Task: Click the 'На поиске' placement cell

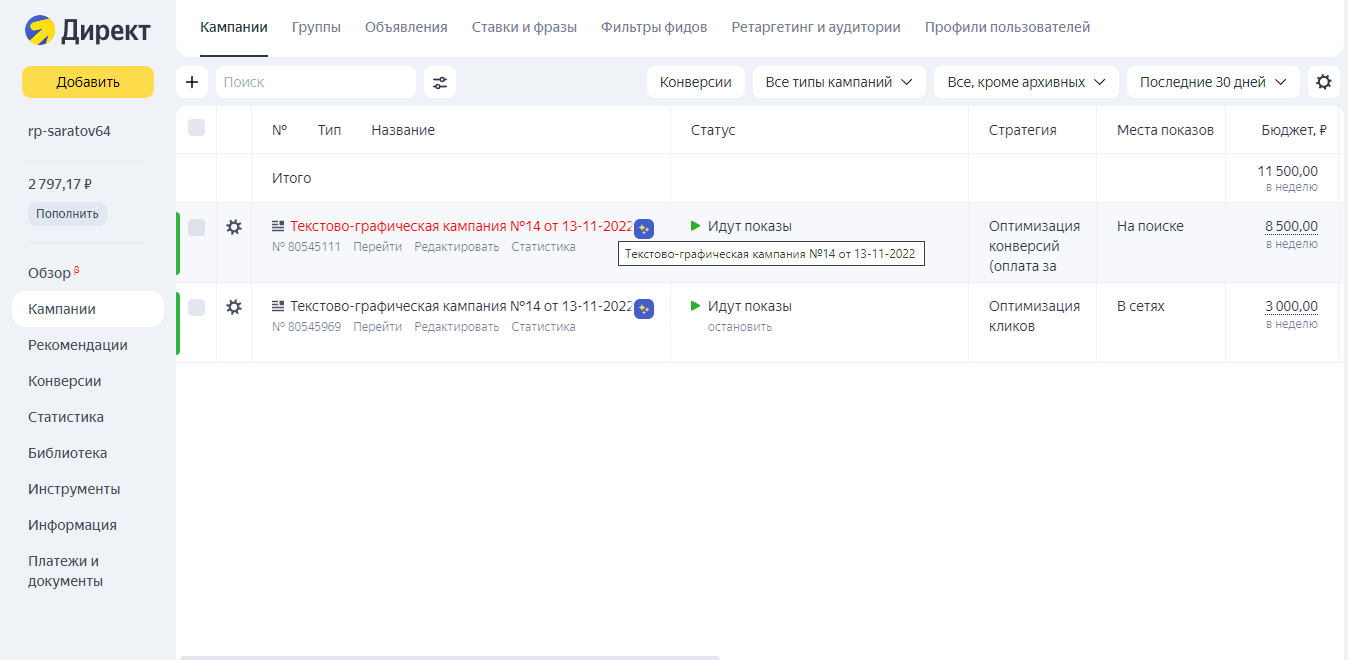Action: click(1150, 226)
